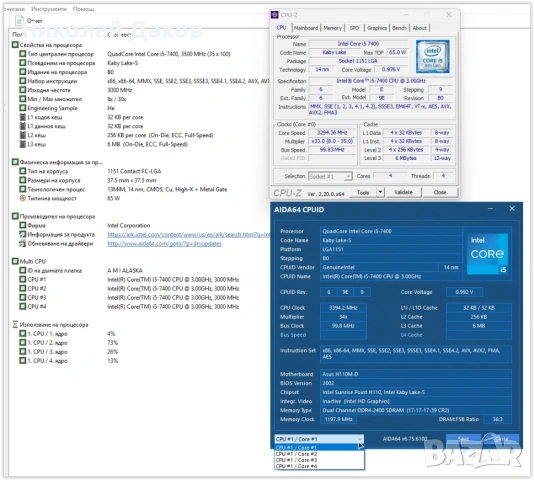Click the L3 cache chip icon
The image size is (534, 480).
point(22,144)
